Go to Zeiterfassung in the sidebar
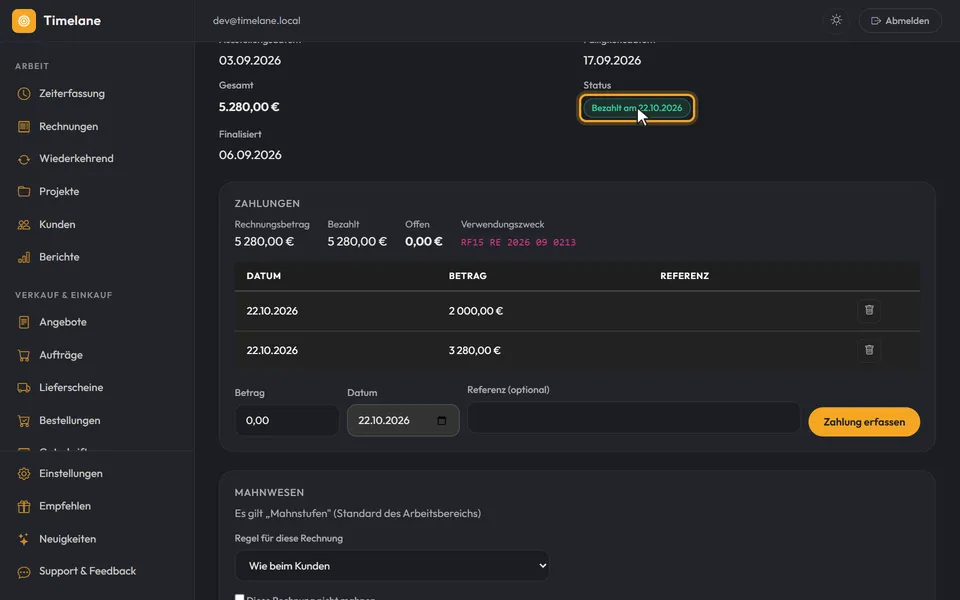Viewport: 960px width, 600px height. point(72,94)
